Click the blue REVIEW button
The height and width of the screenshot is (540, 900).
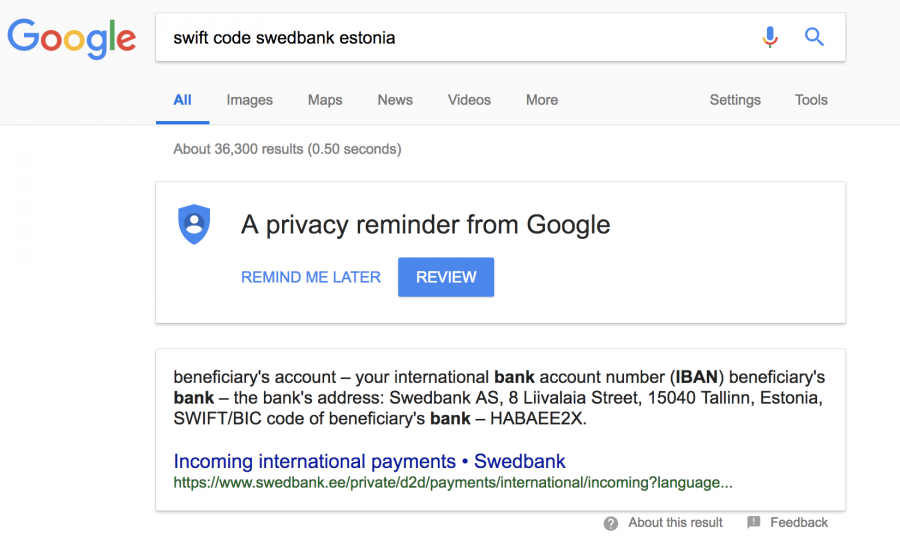[446, 277]
